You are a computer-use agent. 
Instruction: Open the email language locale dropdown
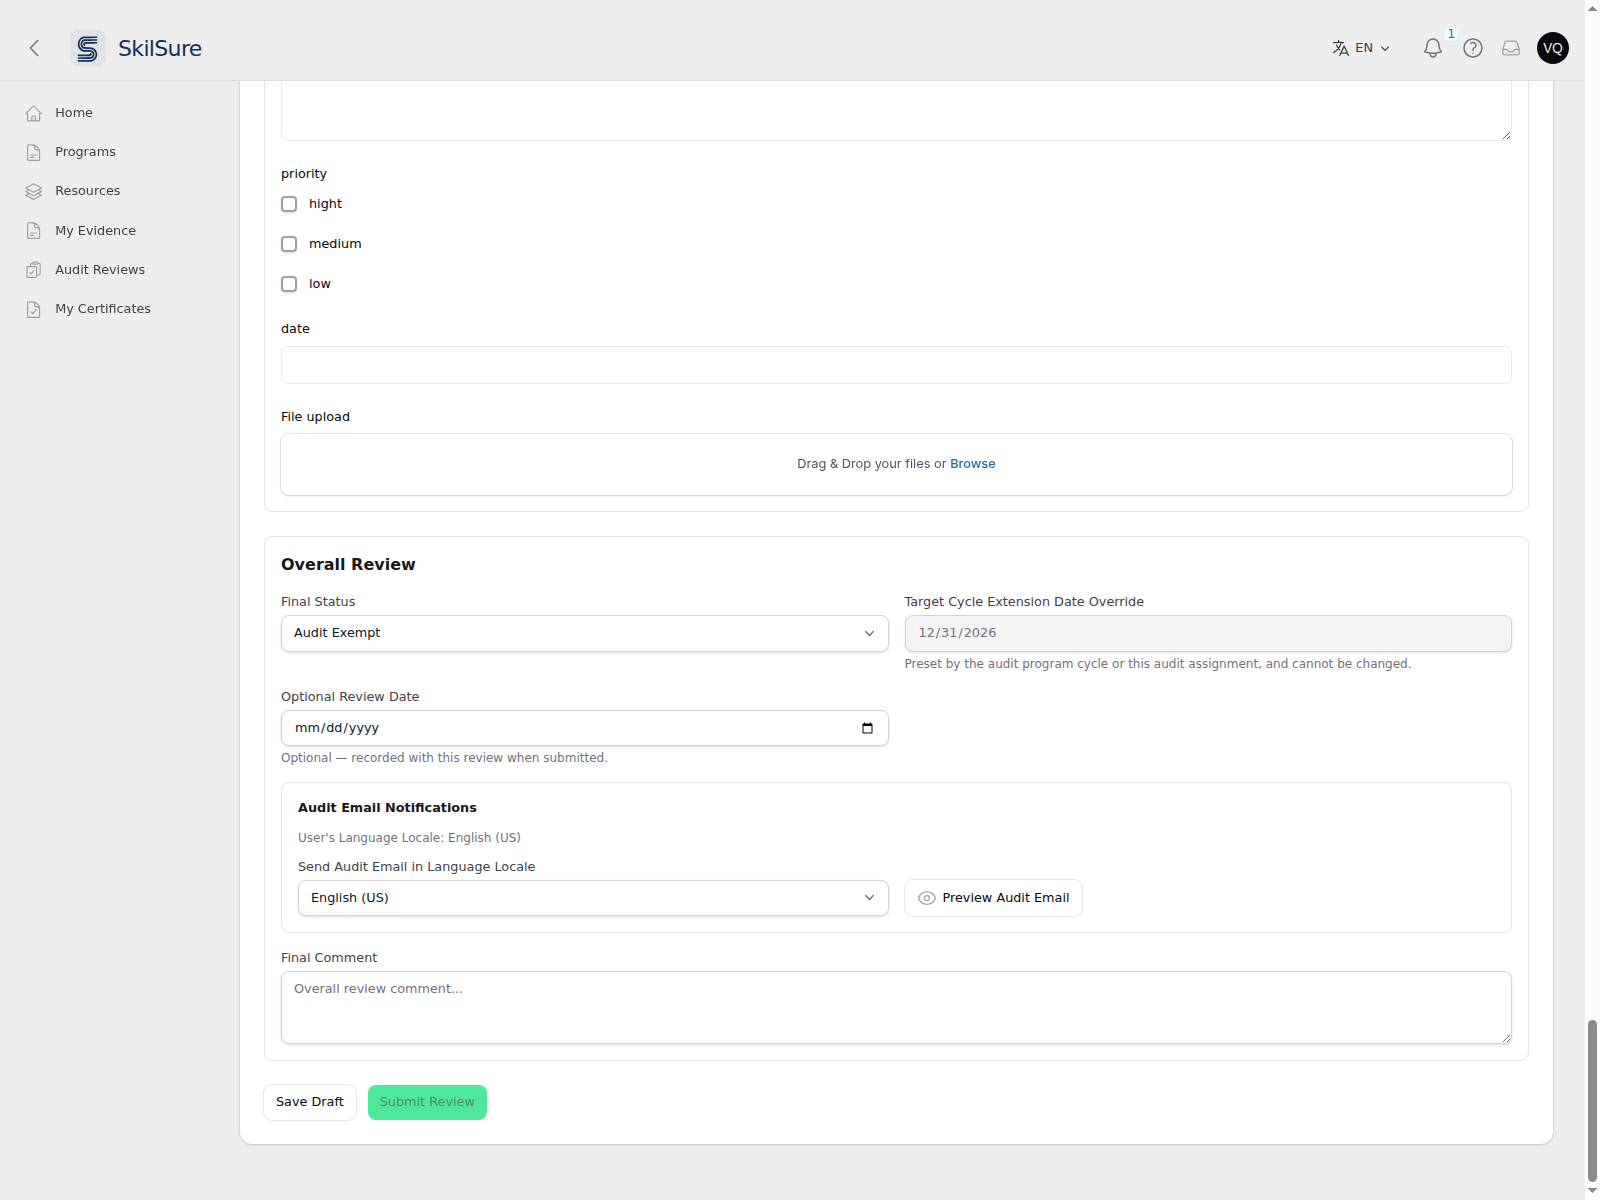(593, 898)
